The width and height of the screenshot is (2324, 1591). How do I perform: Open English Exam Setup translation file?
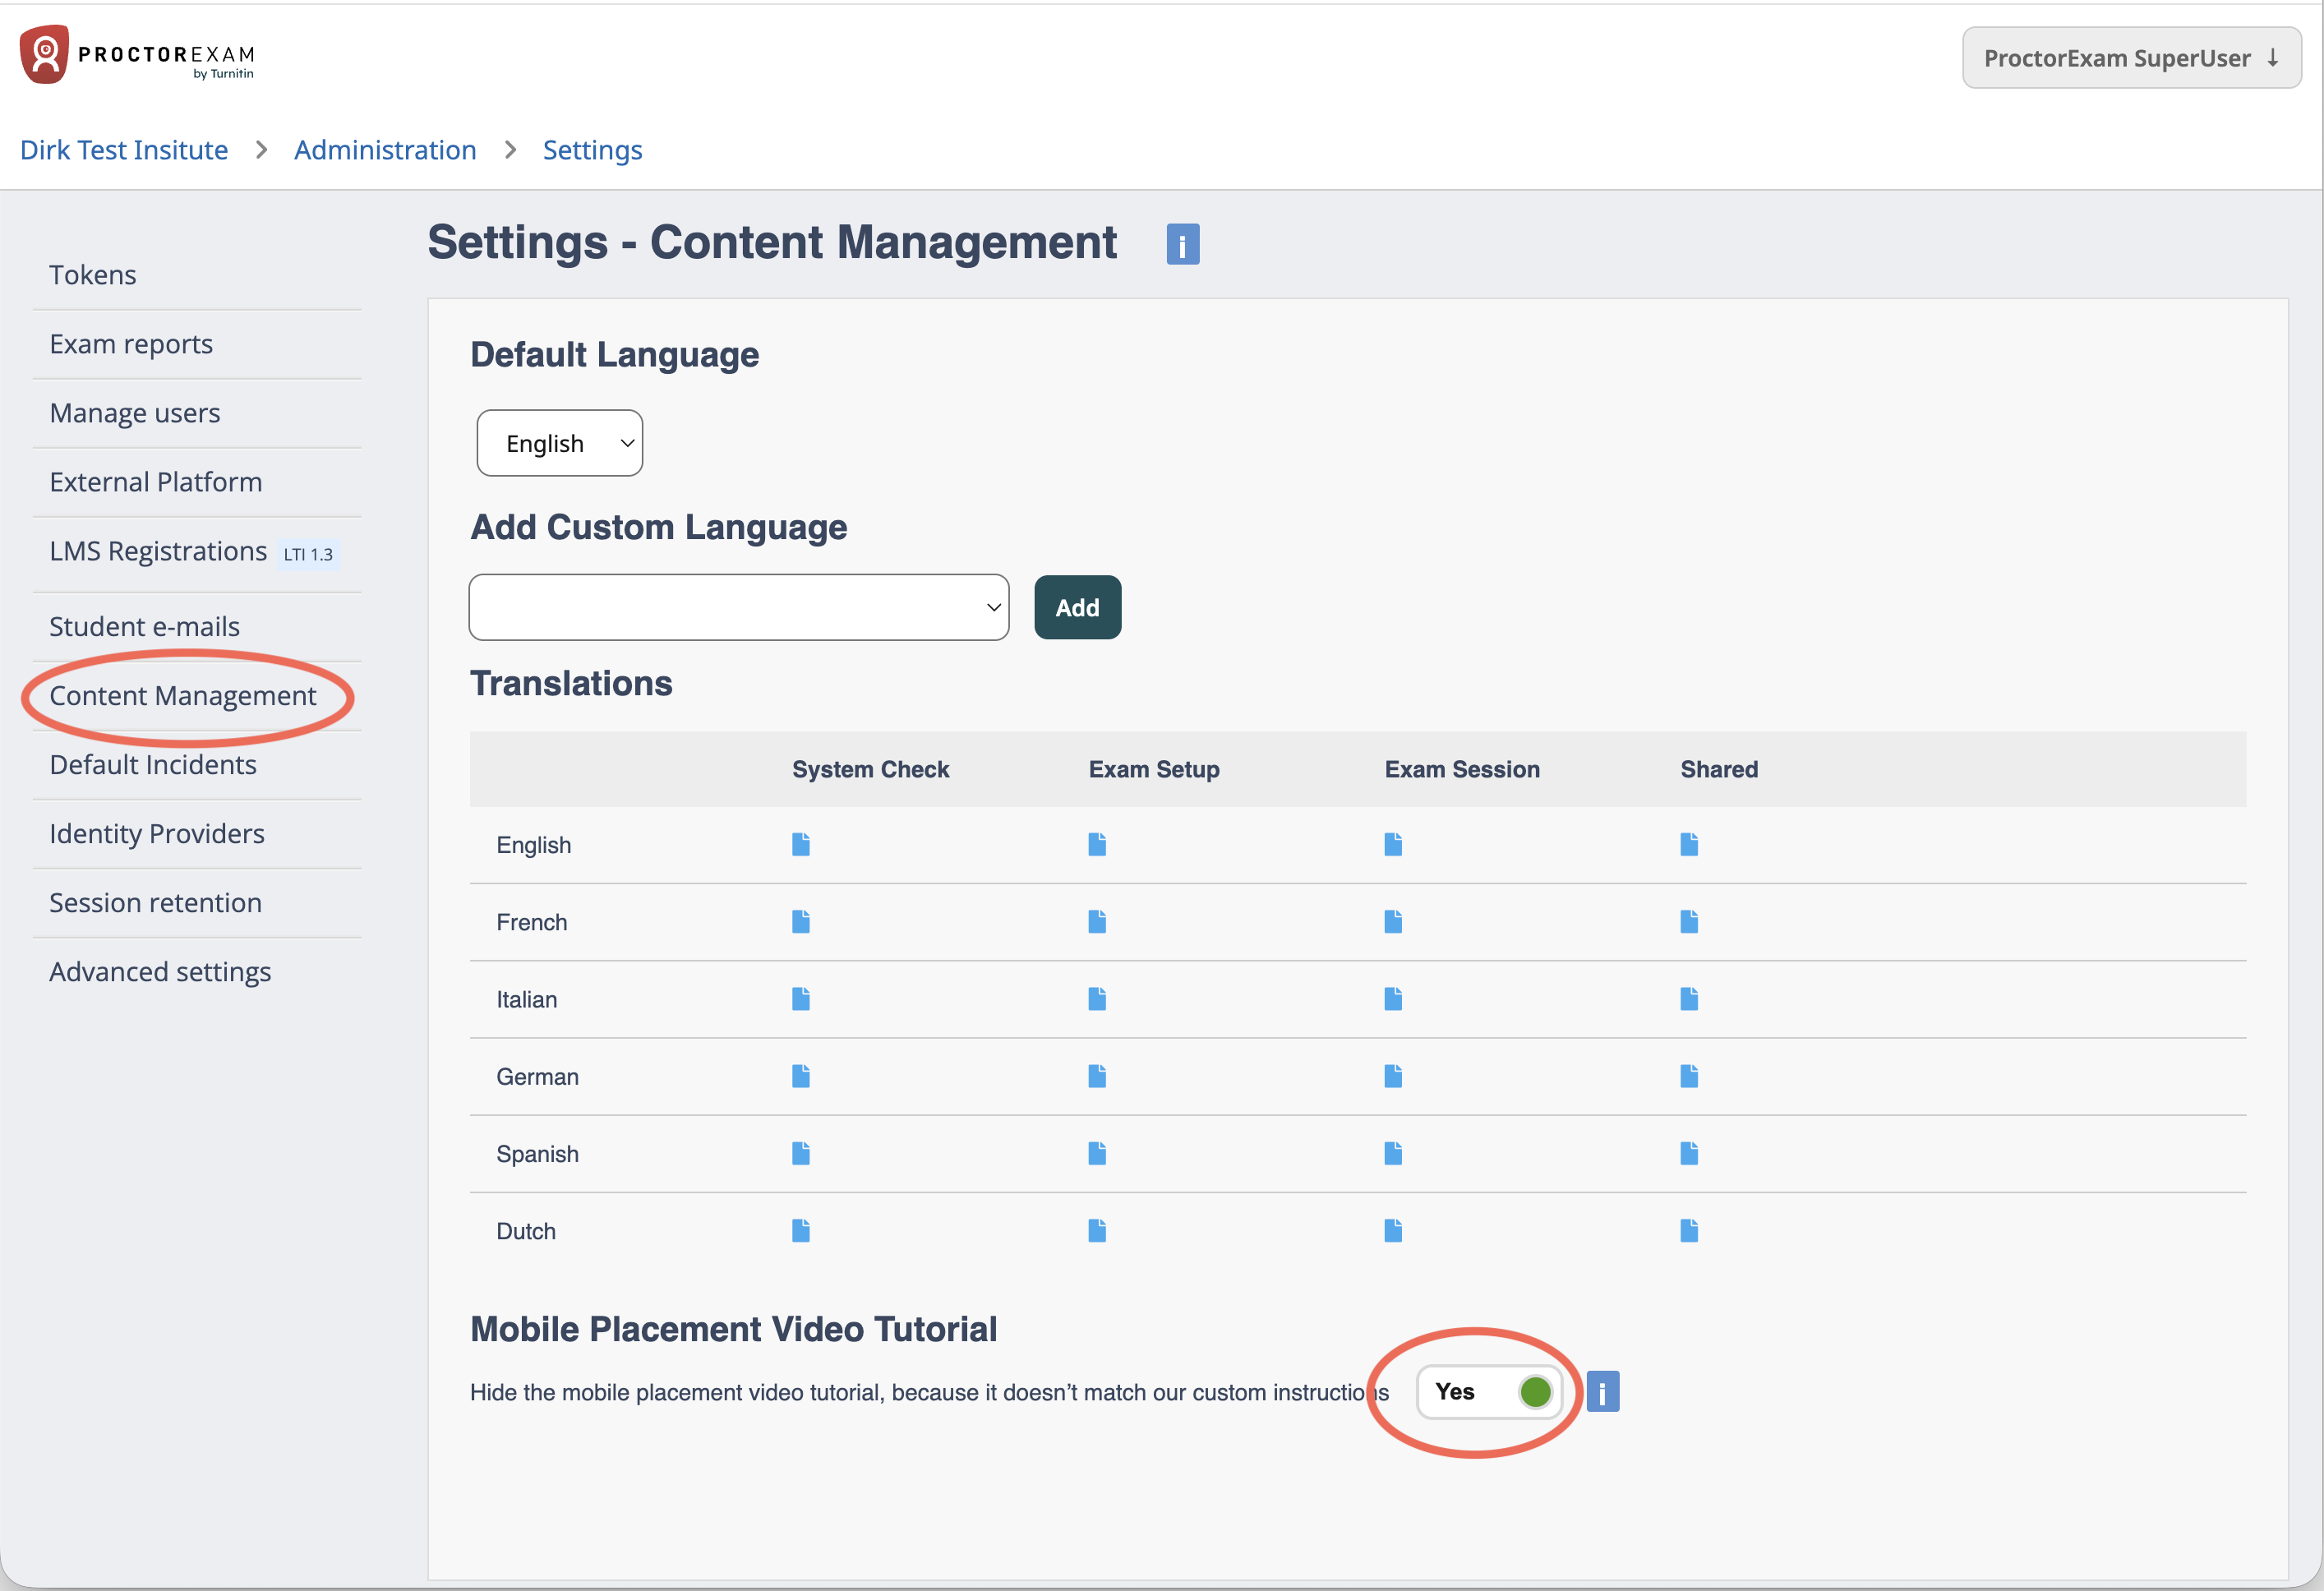point(1097,845)
